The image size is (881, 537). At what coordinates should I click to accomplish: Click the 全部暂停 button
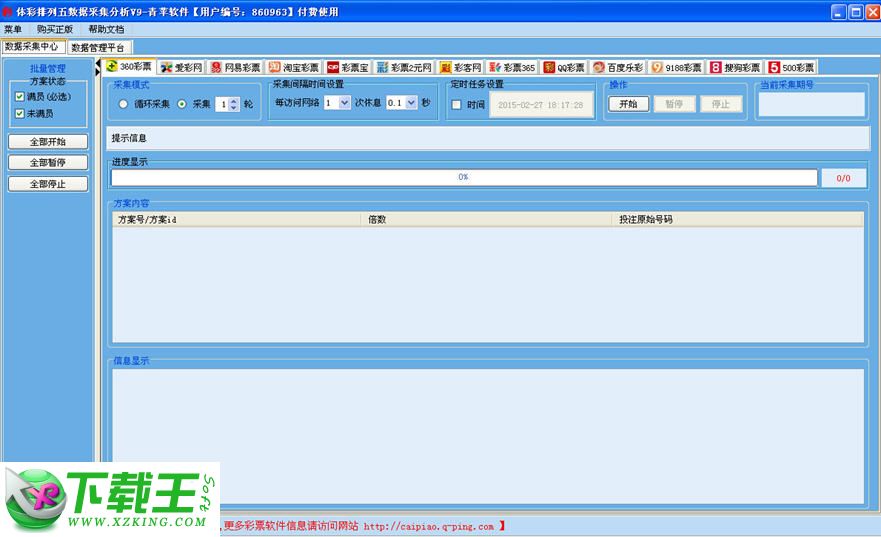pos(48,163)
